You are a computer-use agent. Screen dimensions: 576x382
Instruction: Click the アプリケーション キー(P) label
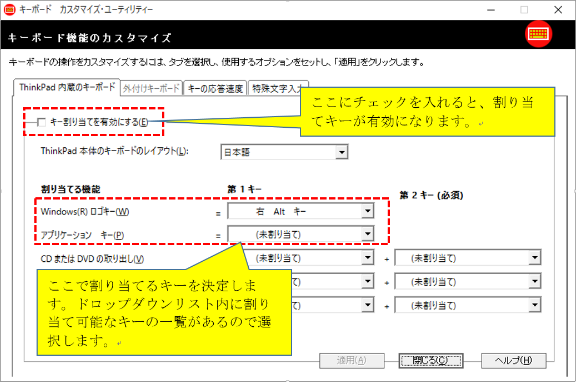tap(82, 235)
